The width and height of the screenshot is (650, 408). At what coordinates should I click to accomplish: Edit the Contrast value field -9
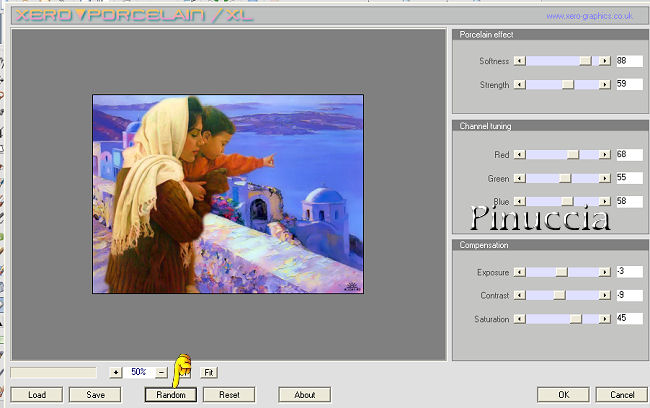point(629,295)
